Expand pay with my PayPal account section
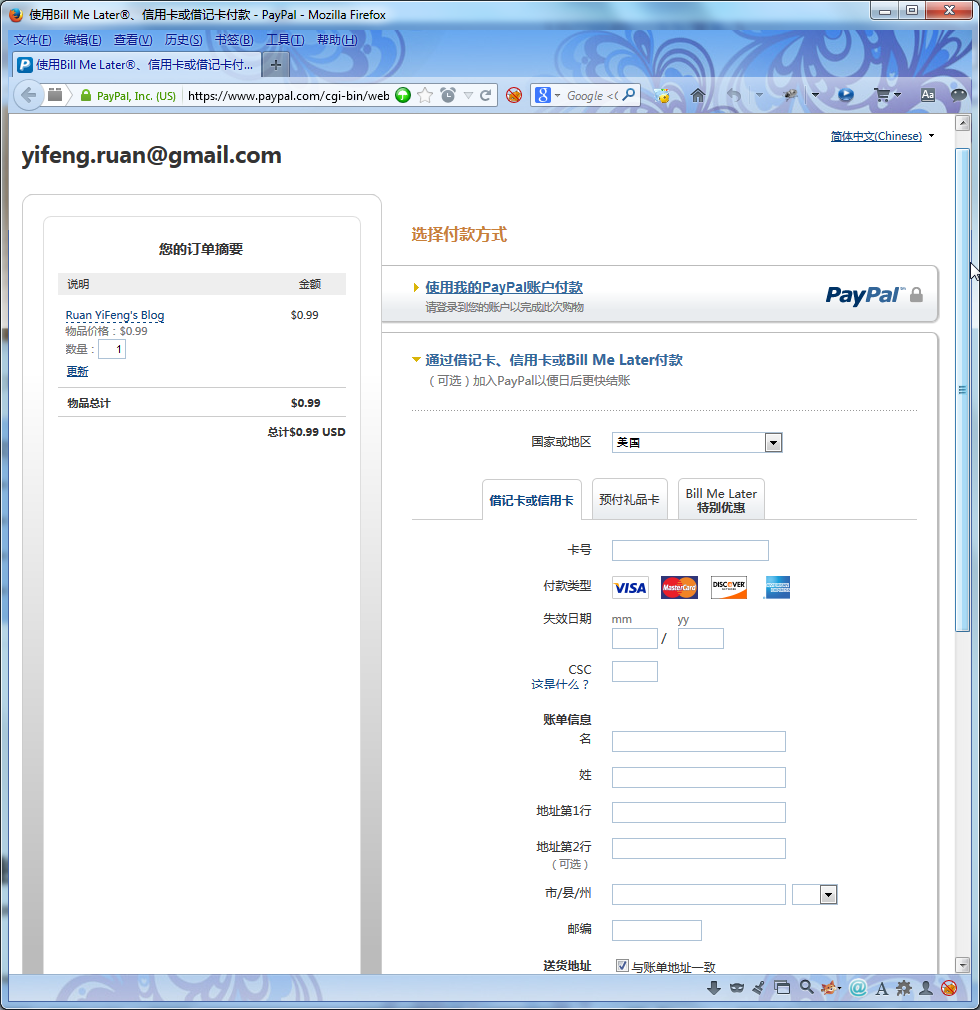 pyautogui.click(x=504, y=287)
